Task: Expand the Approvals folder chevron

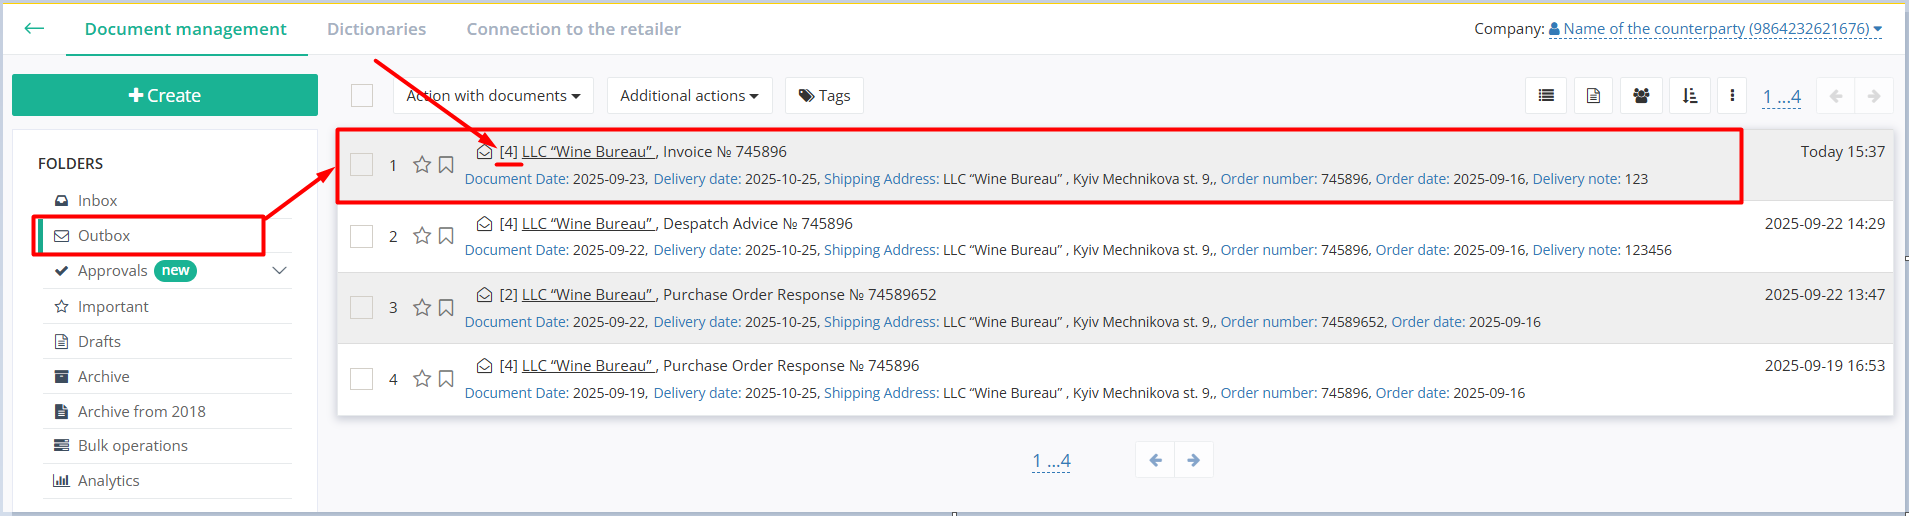Action: 279,271
